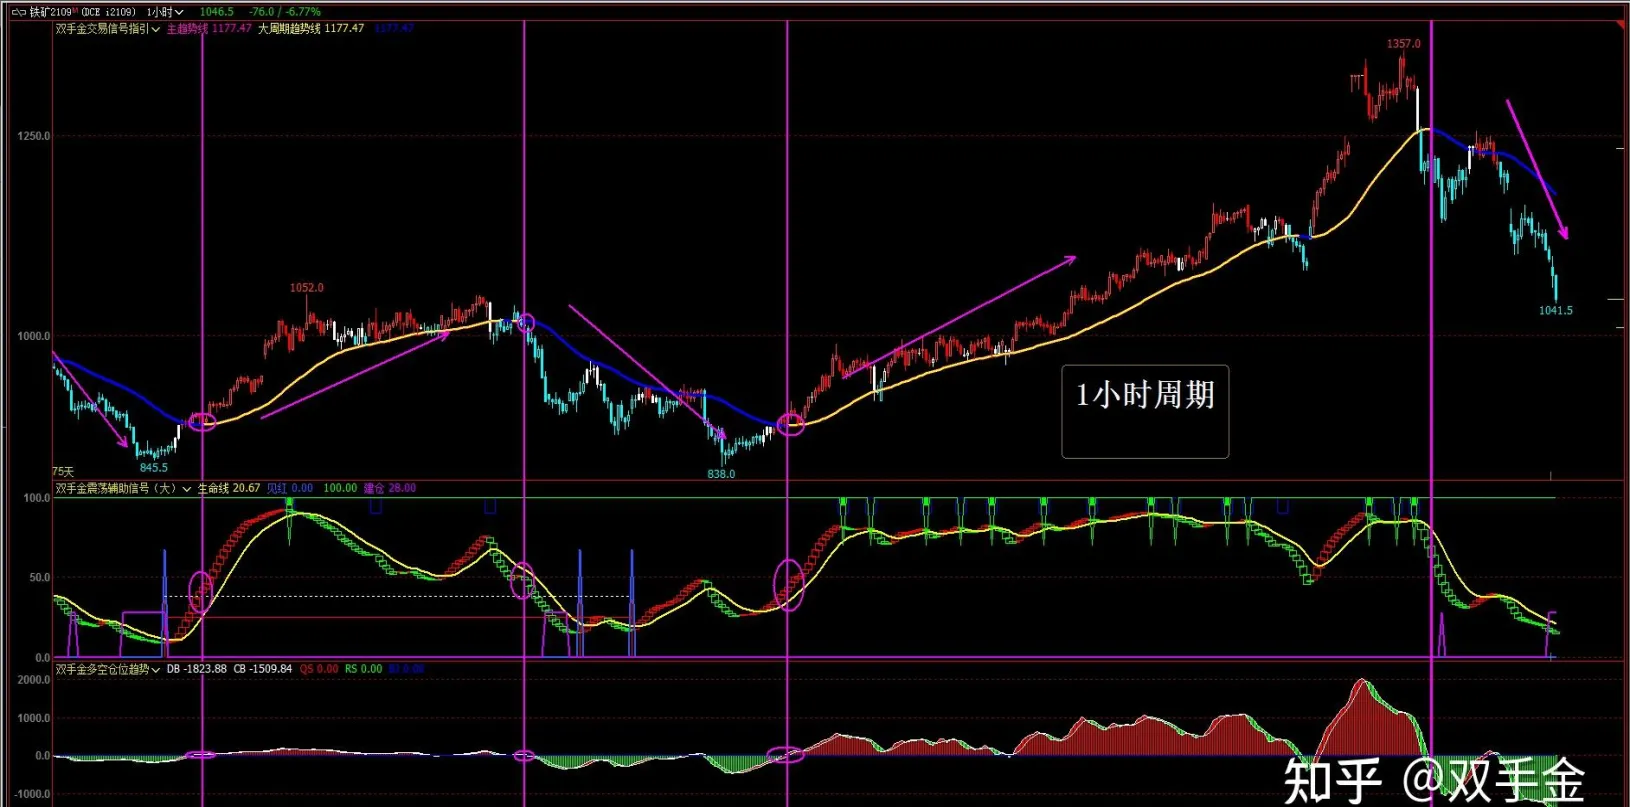Click the 1041.5 last price label
Viewport: 1630px width, 807px height.
pos(1556,311)
